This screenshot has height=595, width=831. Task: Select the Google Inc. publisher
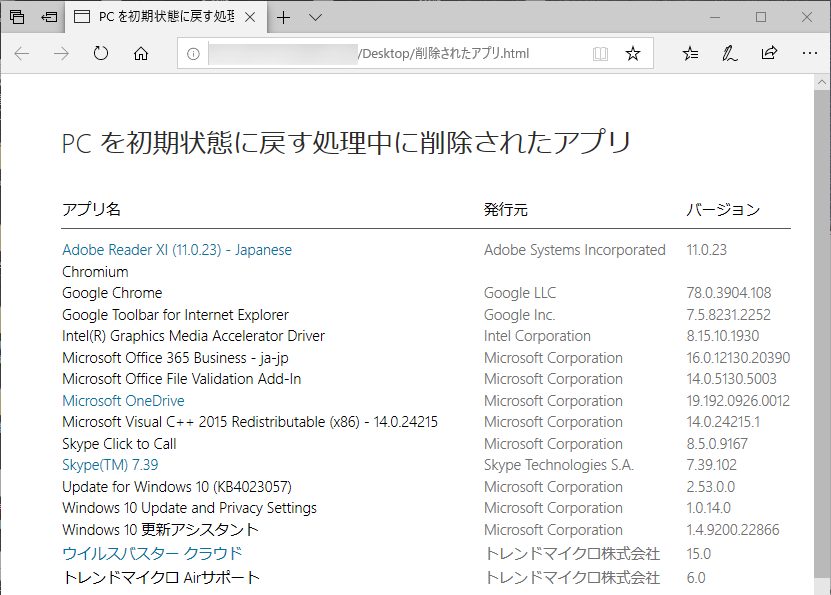pos(519,315)
